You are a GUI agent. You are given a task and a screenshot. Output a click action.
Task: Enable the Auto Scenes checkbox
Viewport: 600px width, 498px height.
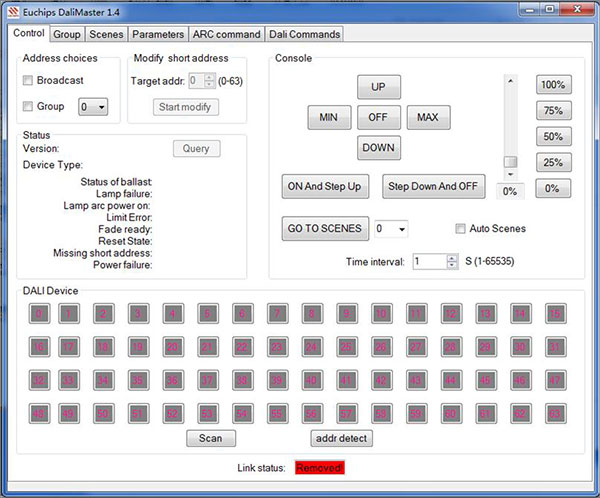pos(461,229)
